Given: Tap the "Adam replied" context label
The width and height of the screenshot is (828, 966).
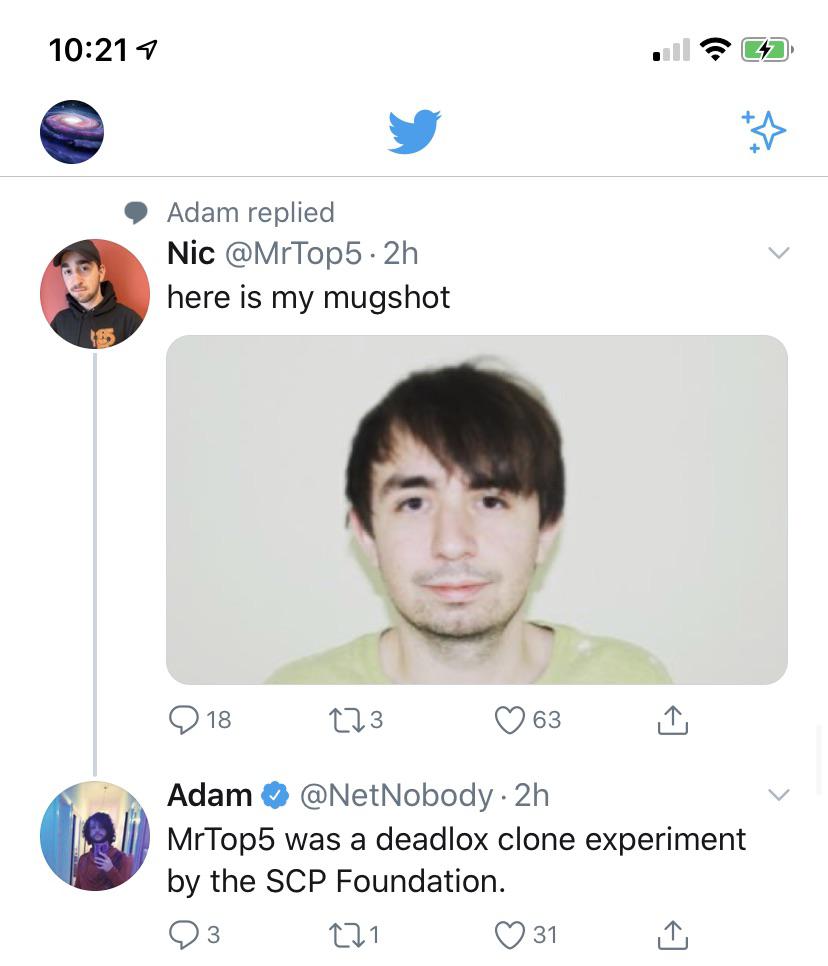Looking at the screenshot, I should coord(250,212).
